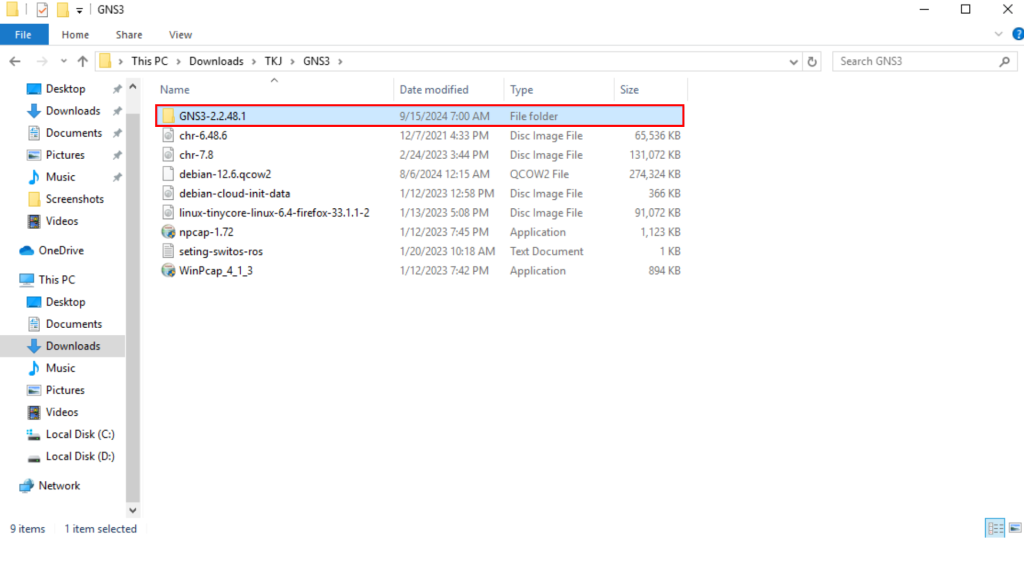The height and width of the screenshot is (576, 1024).
Task: Expand the ribbon using the chevron
Action: pos(997,34)
